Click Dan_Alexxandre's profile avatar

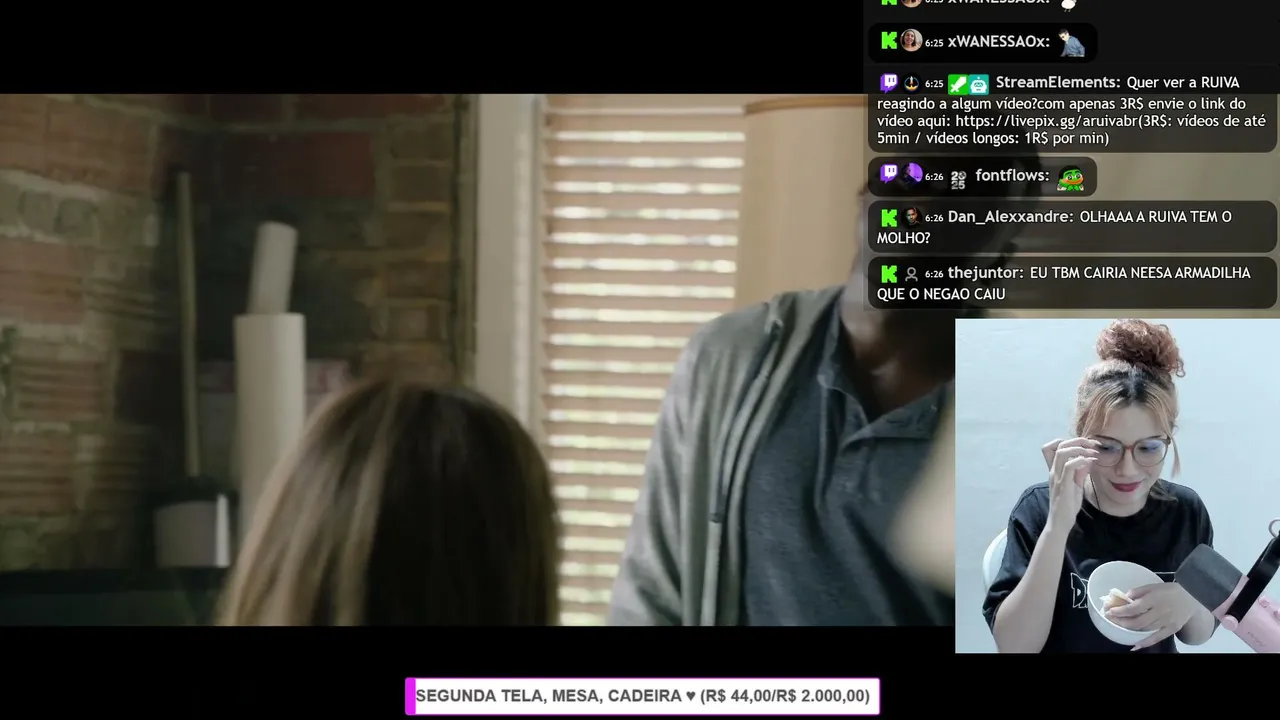(911, 217)
